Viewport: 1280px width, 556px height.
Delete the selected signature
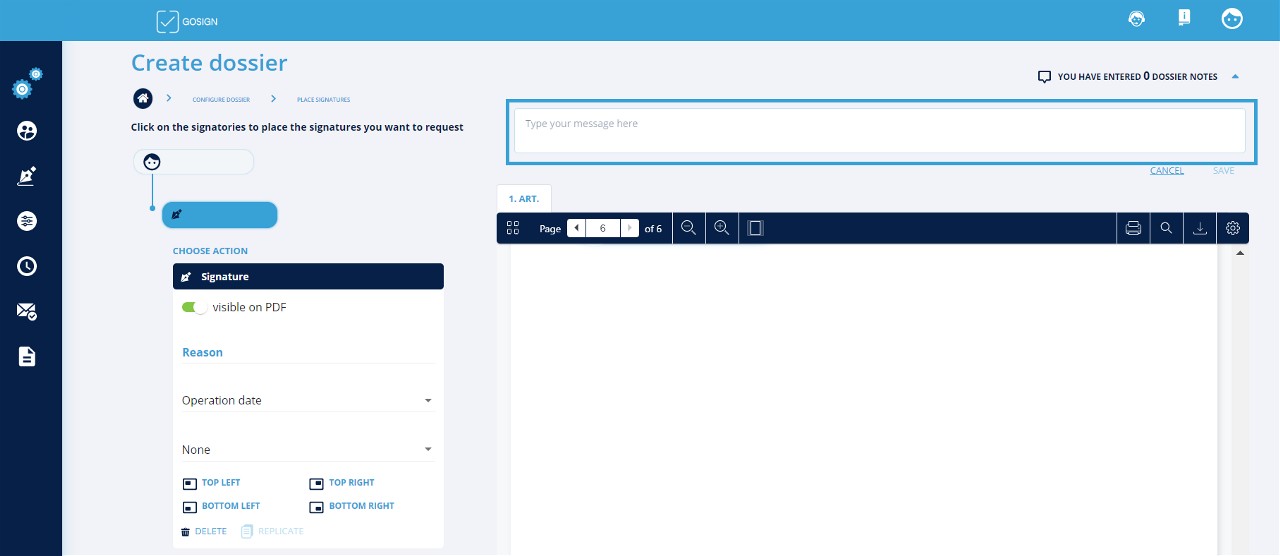point(204,531)
